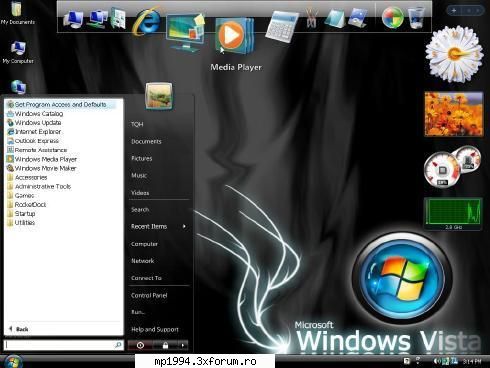This screenshot has width=490, height=368.
Task: Launch Internet Explorer in the dock
Action: point(146,21)
